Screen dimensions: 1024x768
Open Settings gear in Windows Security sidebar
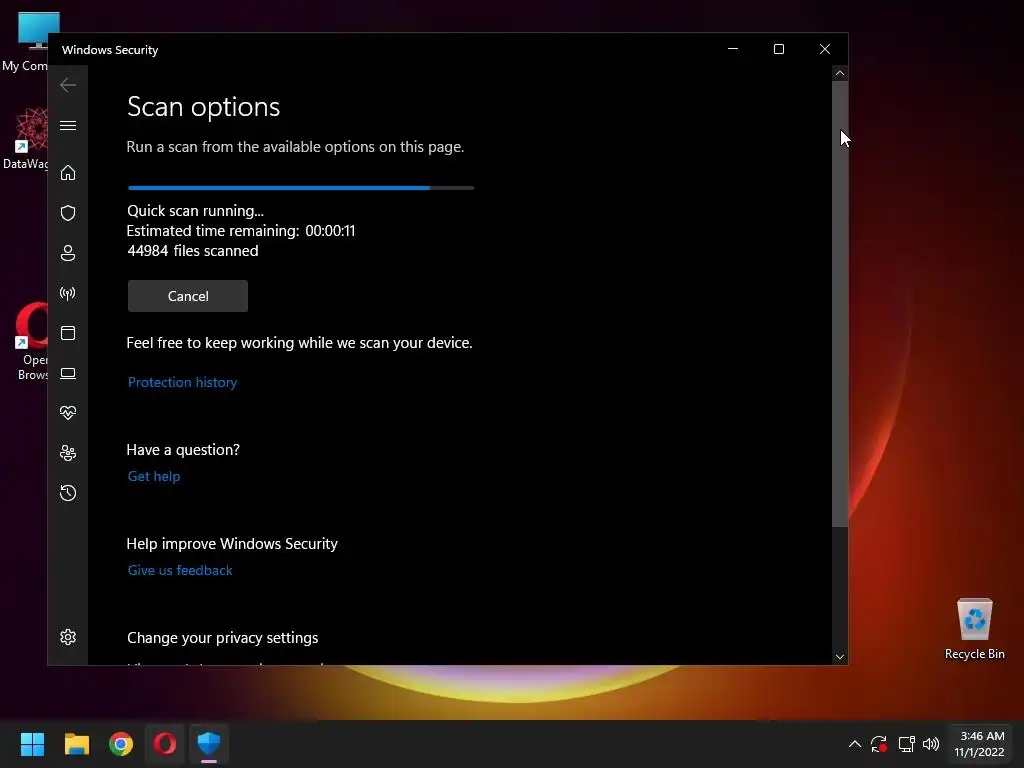pyautogui.click(x=68, y=637)
